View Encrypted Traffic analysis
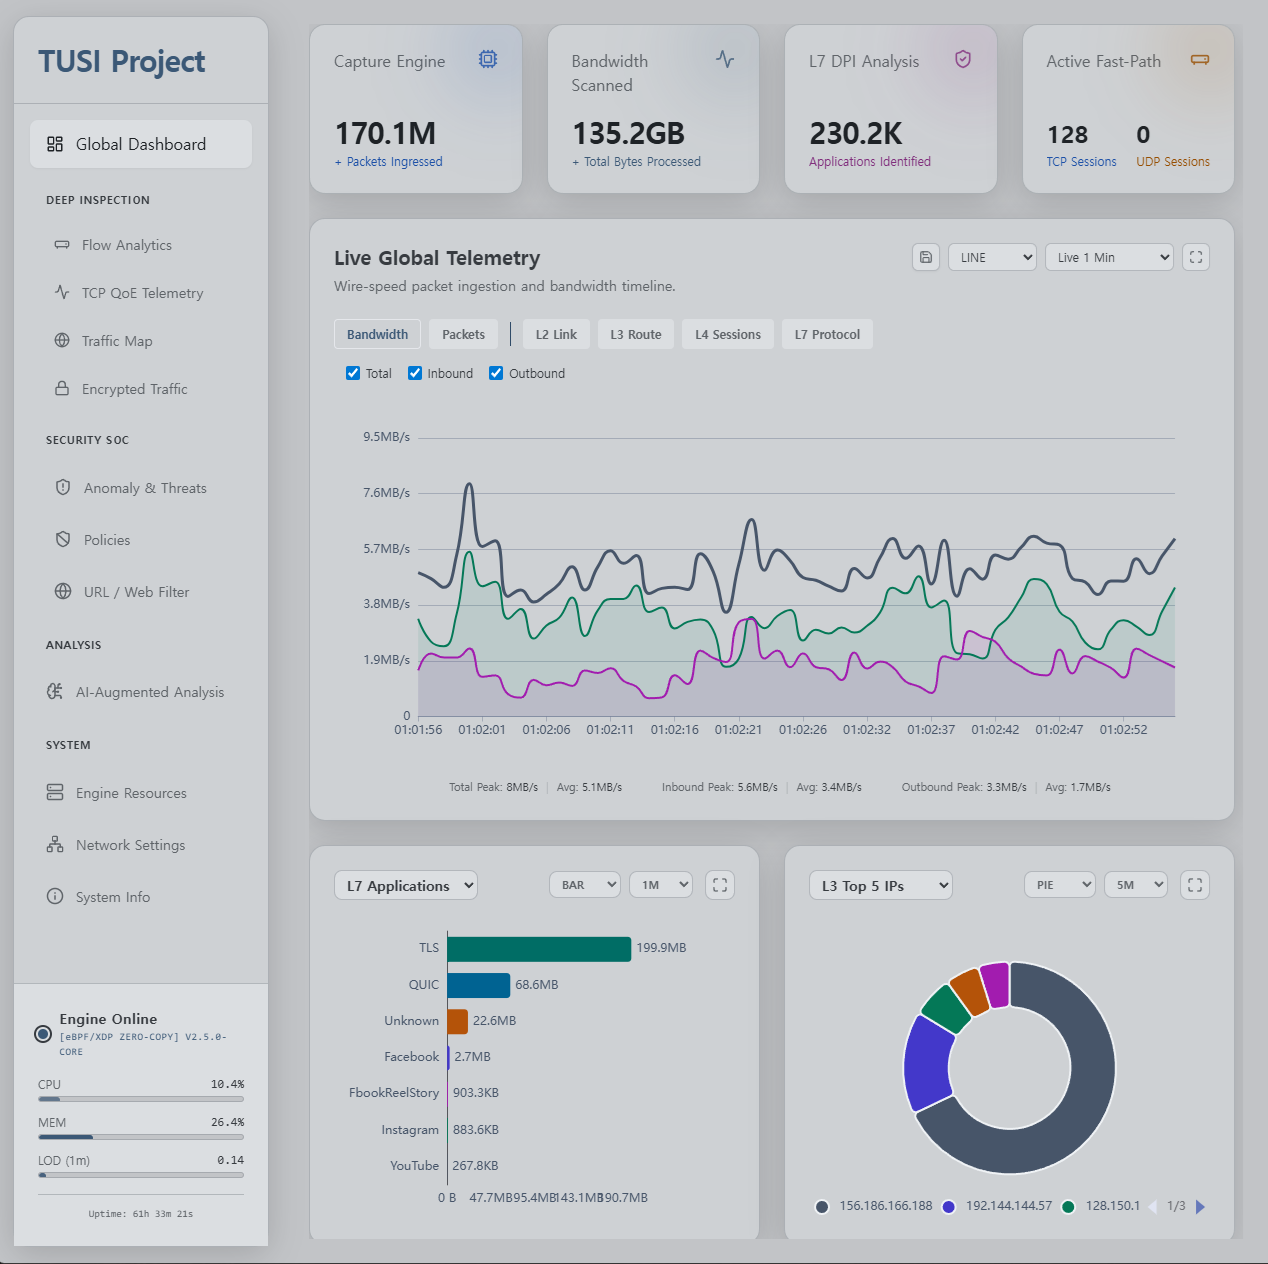This screenshot has width=1268, height=1264. coord(134,388)
